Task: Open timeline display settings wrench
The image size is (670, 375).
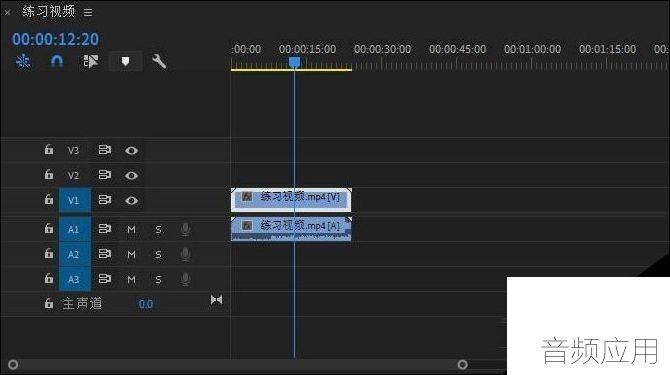Action: 159,62
